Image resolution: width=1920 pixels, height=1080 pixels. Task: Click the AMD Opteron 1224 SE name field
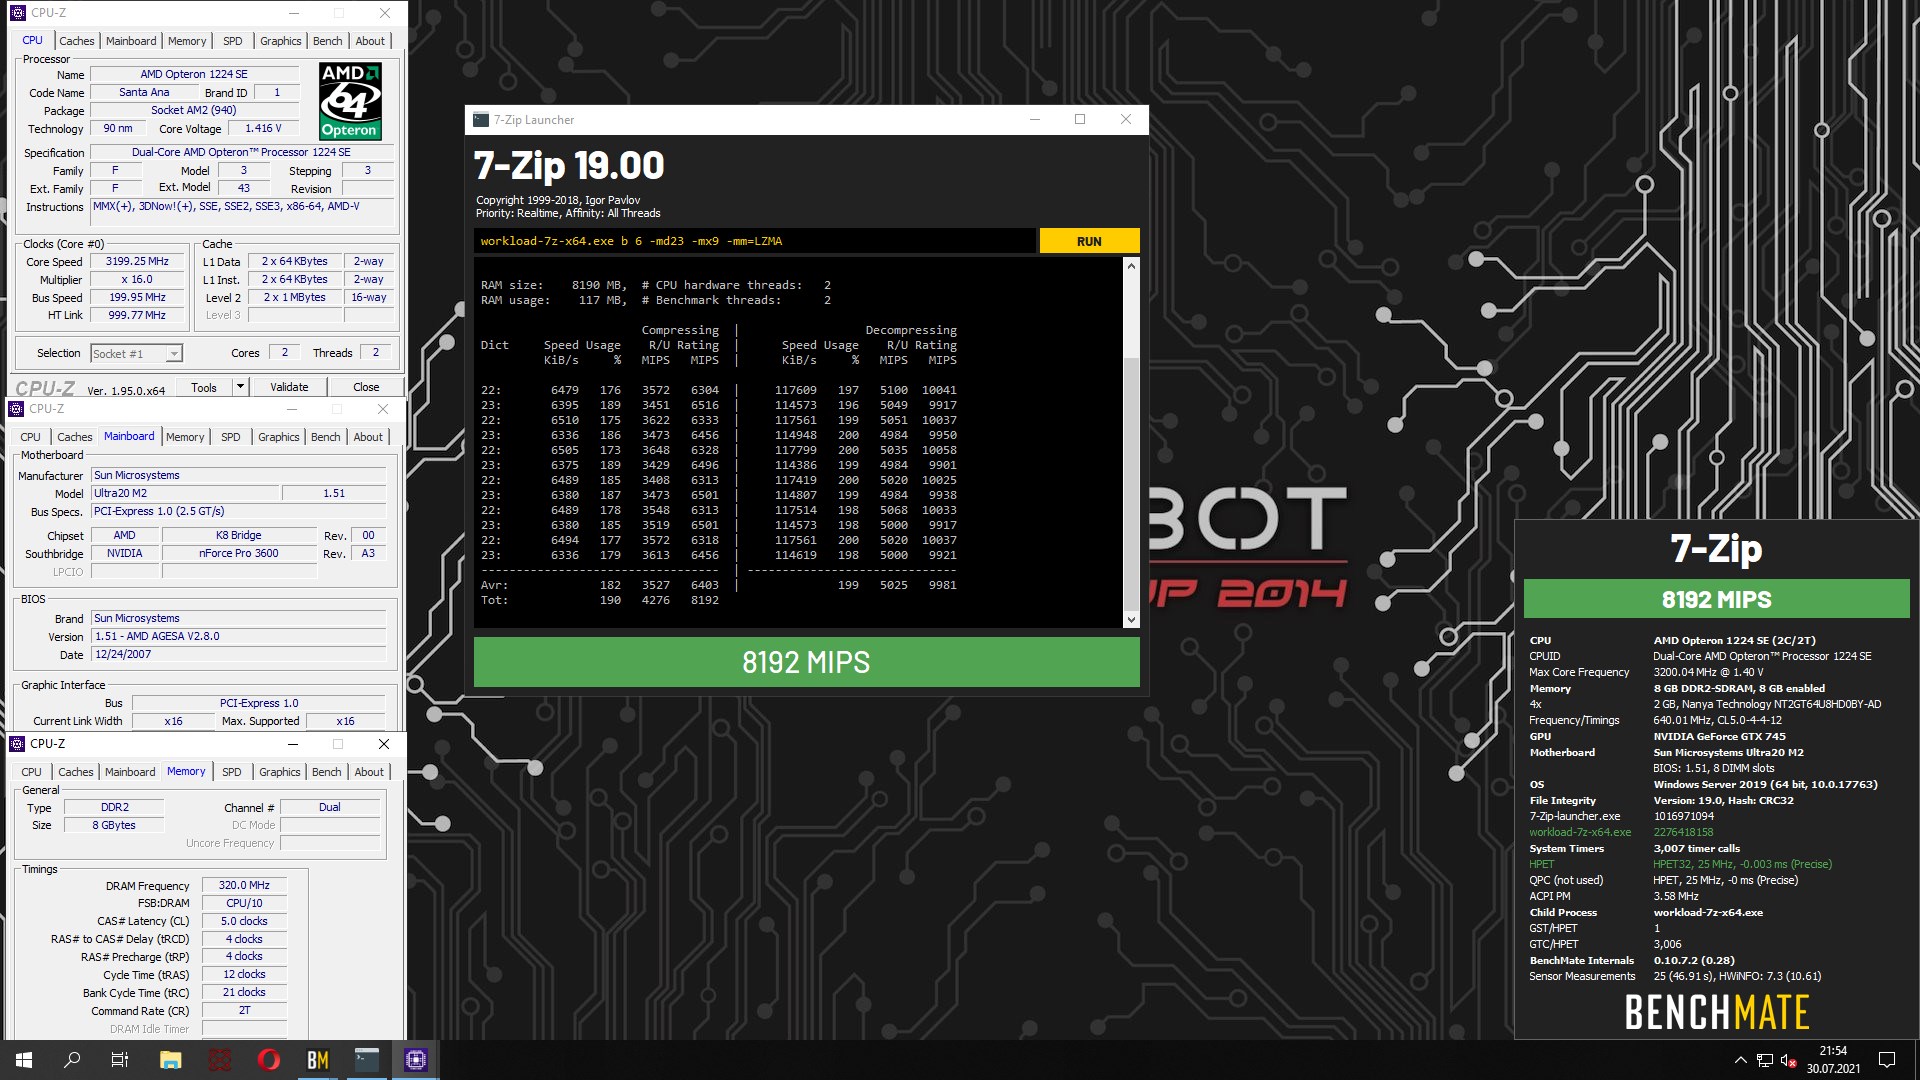pos(194,74)
